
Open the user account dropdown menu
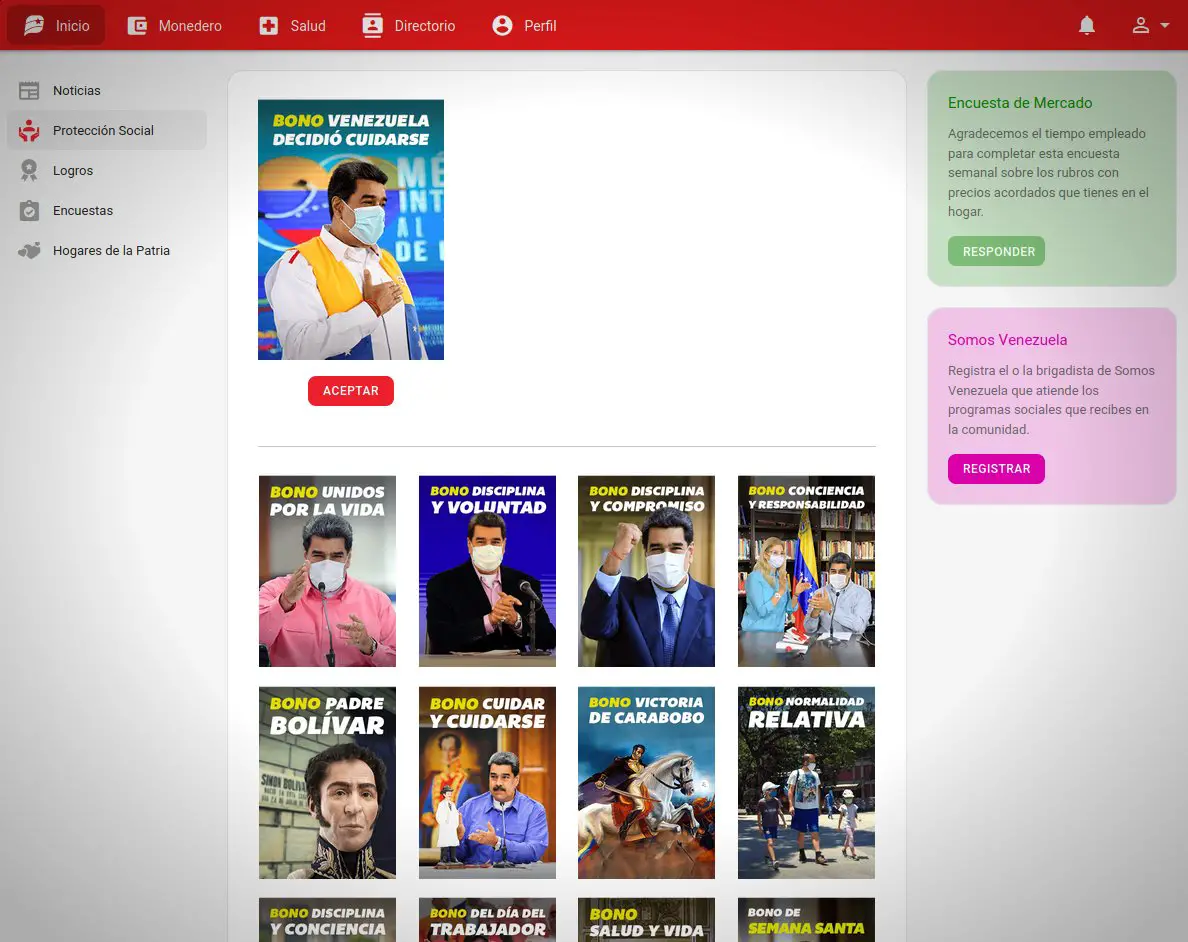click(1150, 26)
